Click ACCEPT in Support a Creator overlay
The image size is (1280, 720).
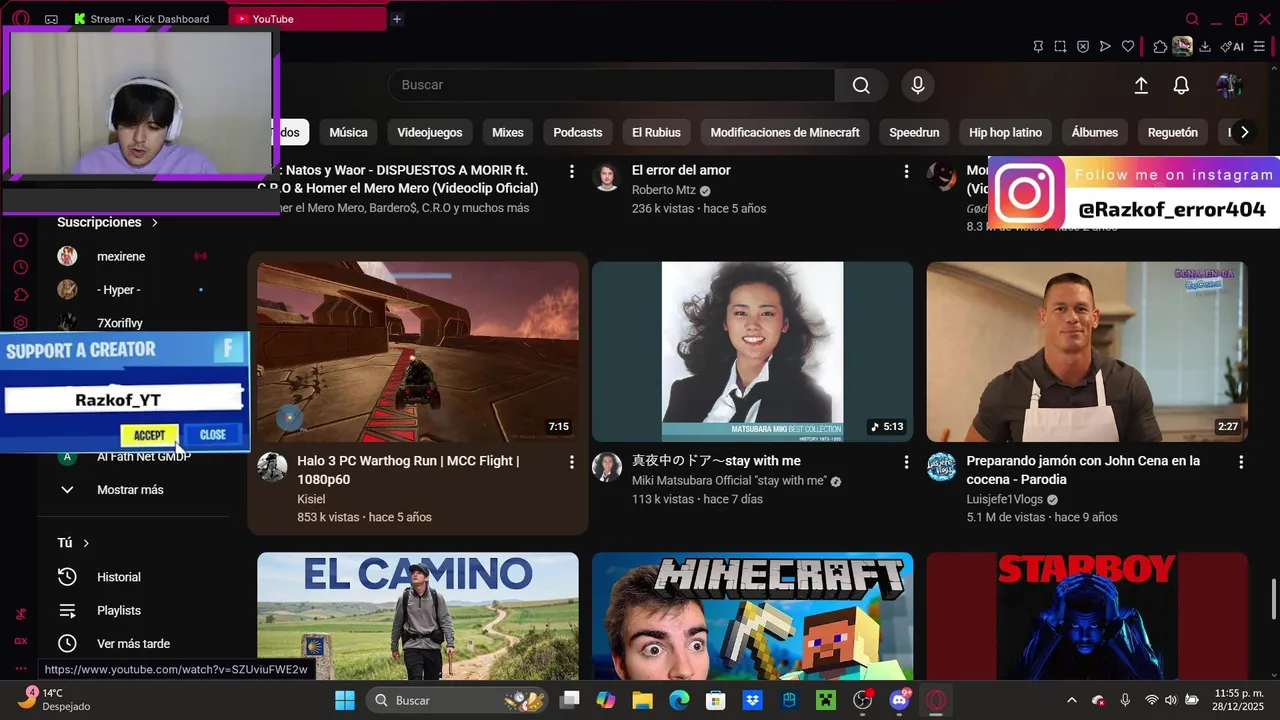(x=149, y=435)
